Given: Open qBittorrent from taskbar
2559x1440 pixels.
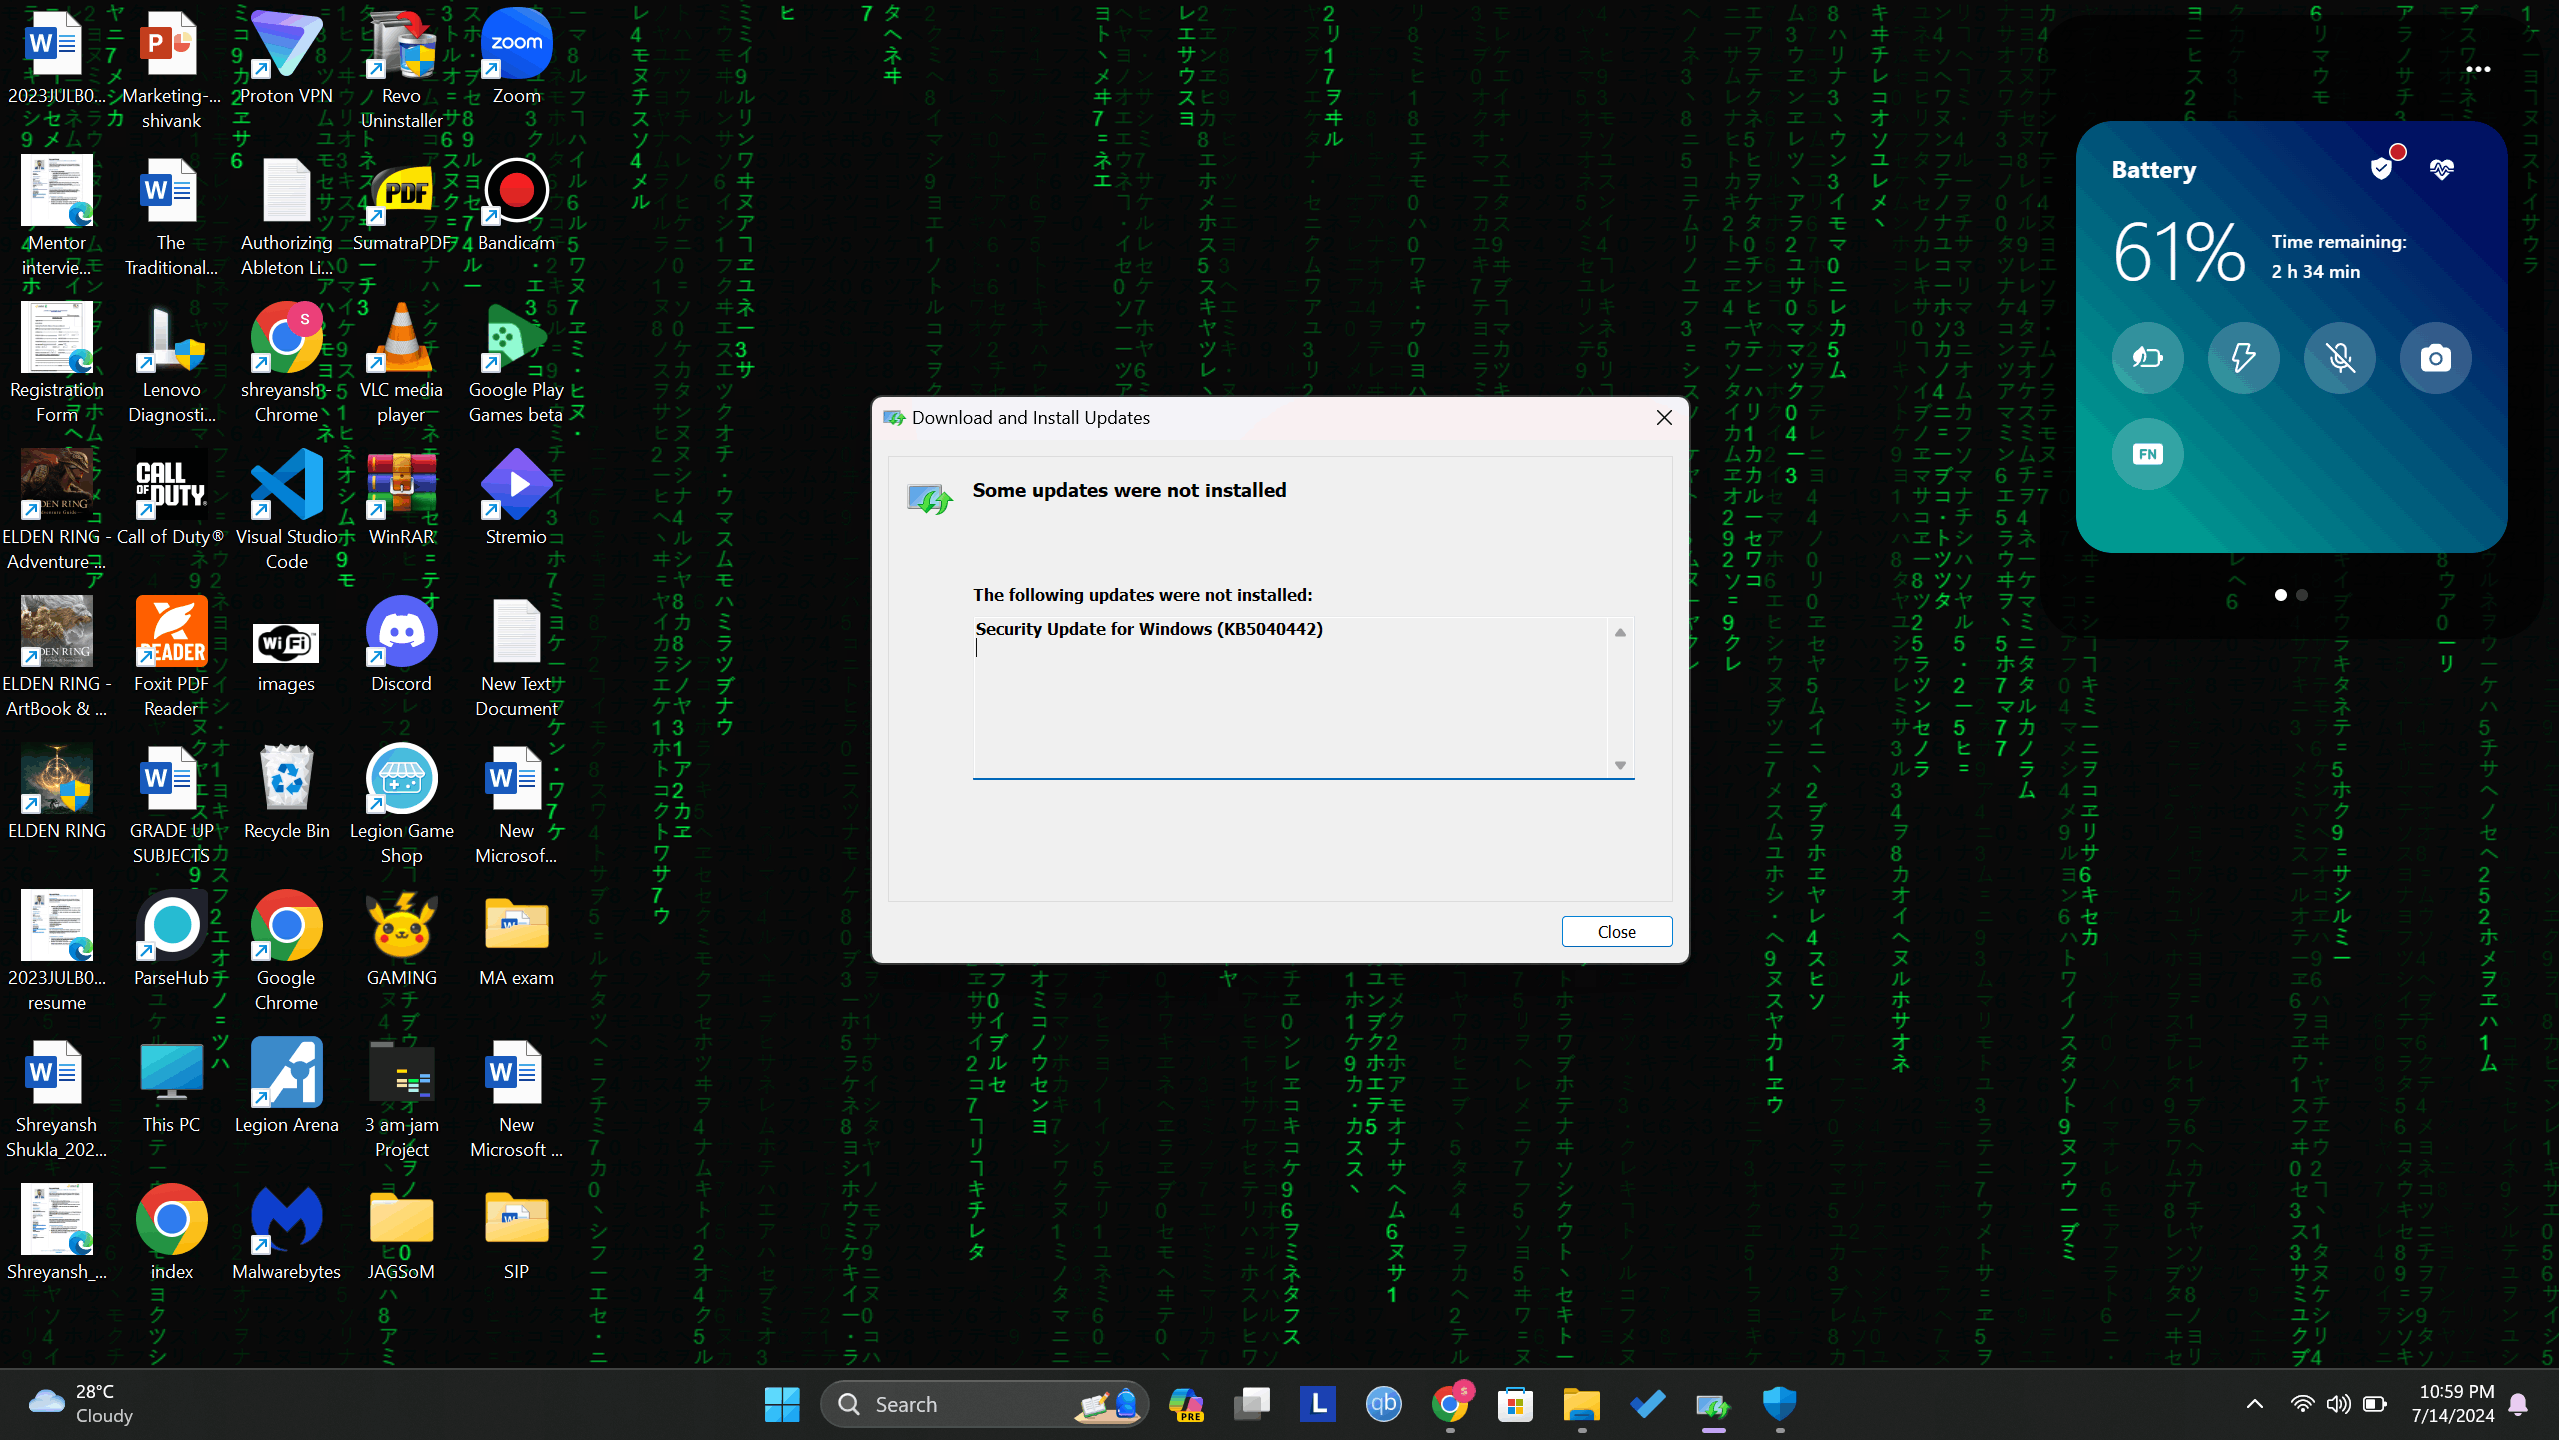Looking at the screenshot, I should [1383, 1404].
